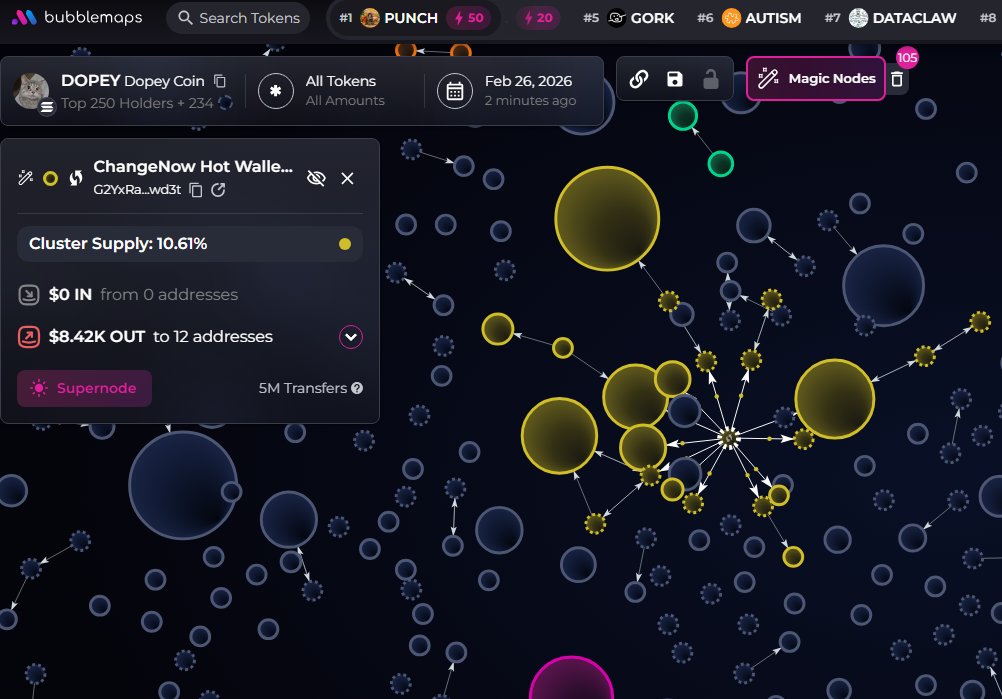Click the Supernode button
The width and height of the screenshot is (1002, 699).
[x=84, y=388]
